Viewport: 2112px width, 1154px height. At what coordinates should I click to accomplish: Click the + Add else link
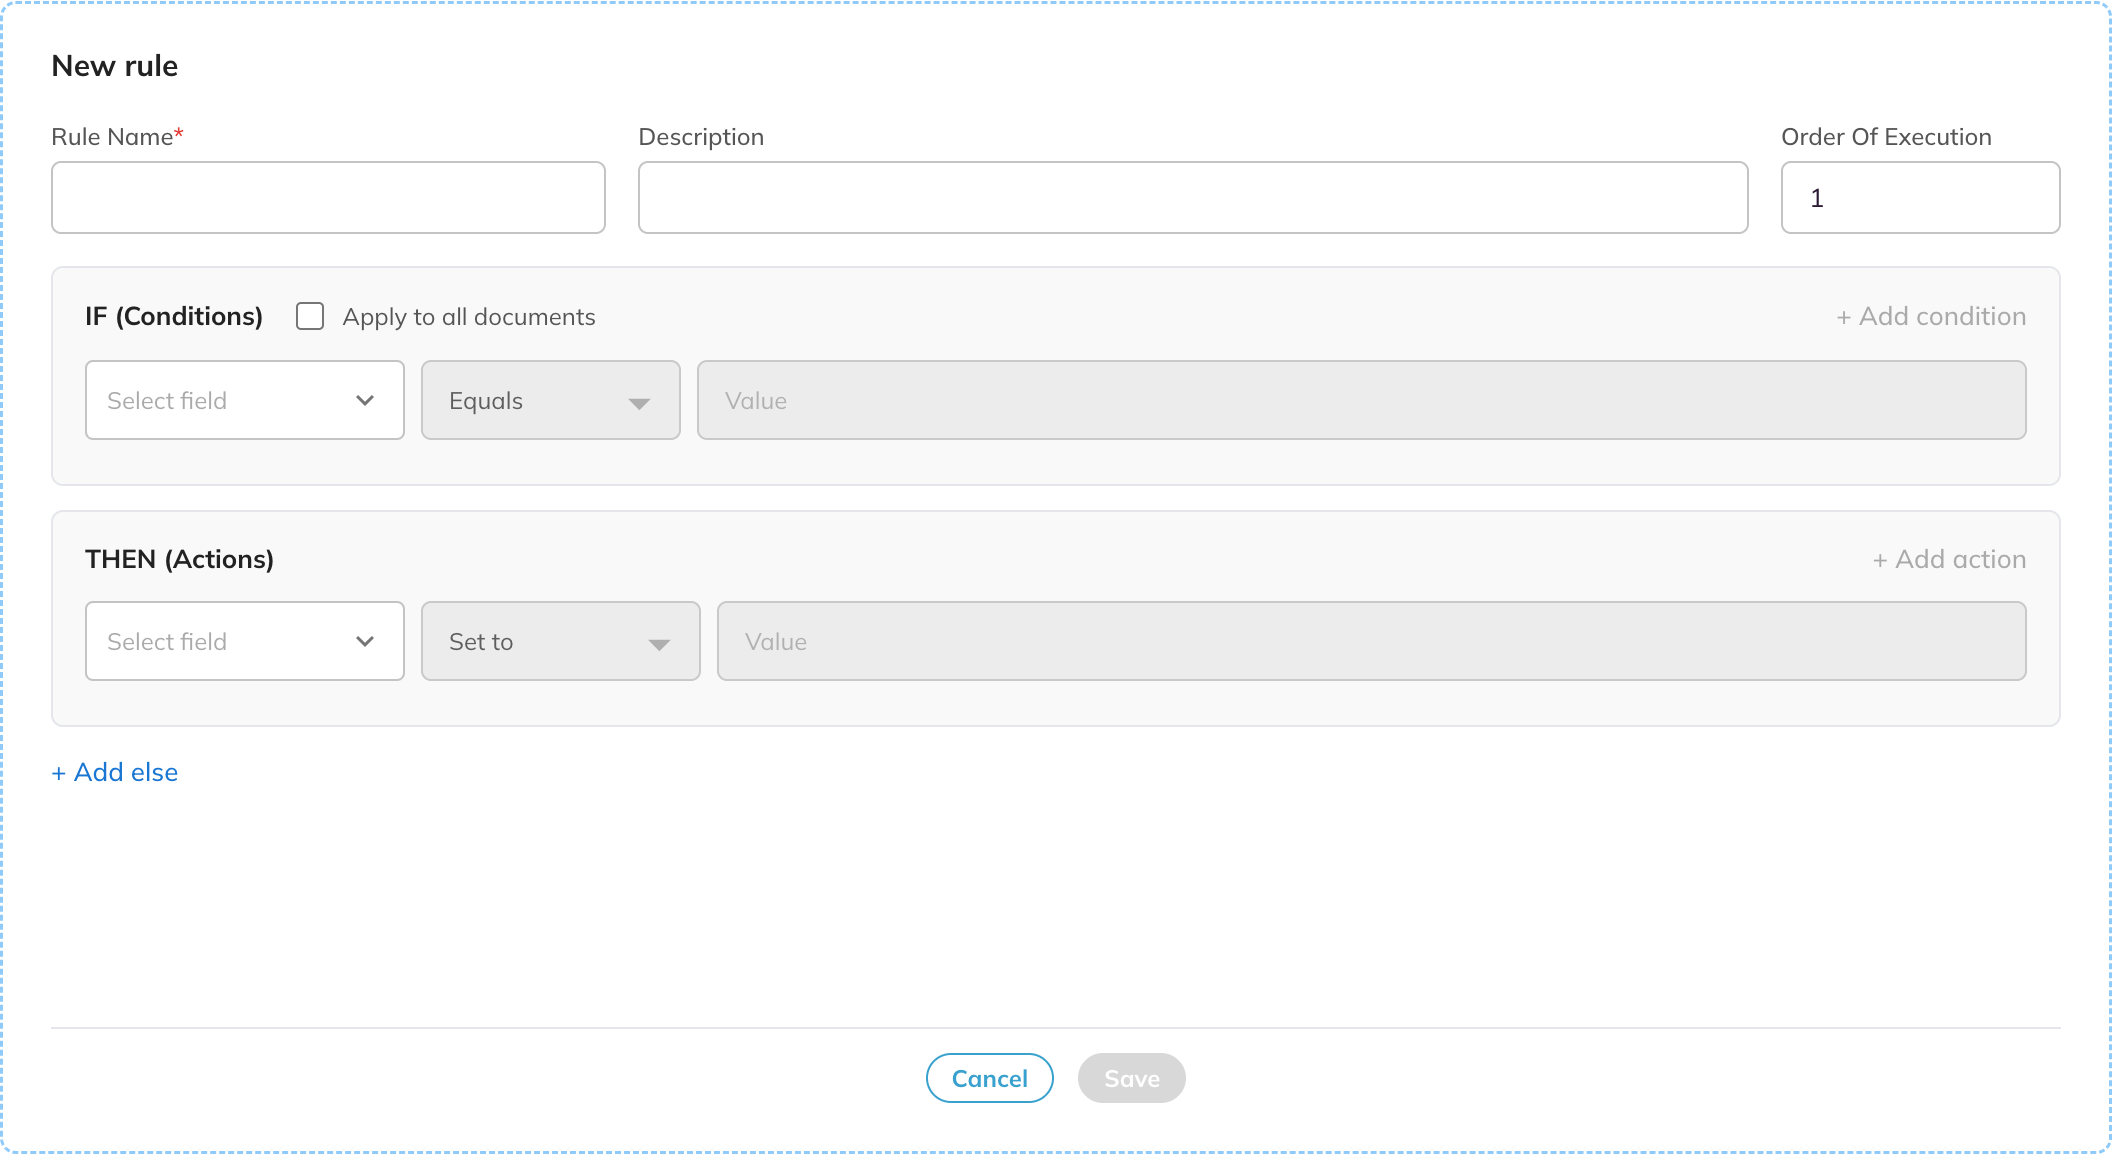pyautogui.click(x=115, y=772)
